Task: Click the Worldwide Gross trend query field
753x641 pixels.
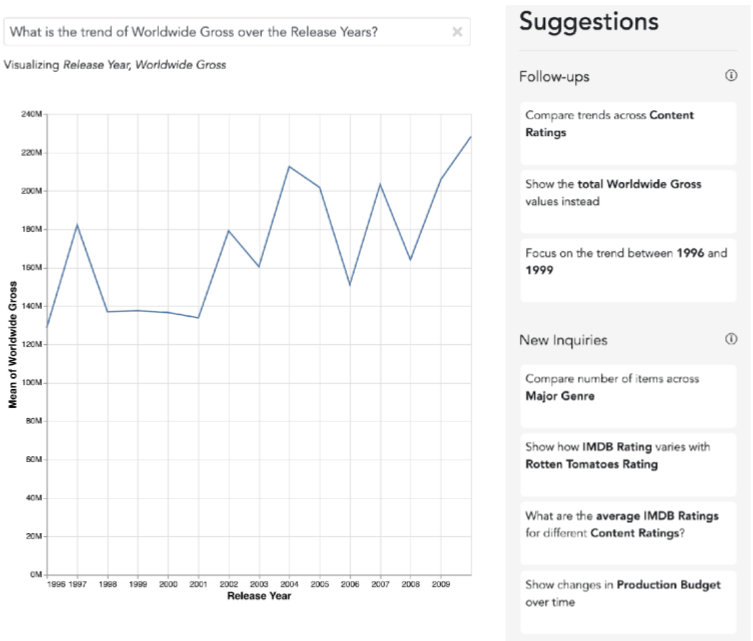Action: 225,32
